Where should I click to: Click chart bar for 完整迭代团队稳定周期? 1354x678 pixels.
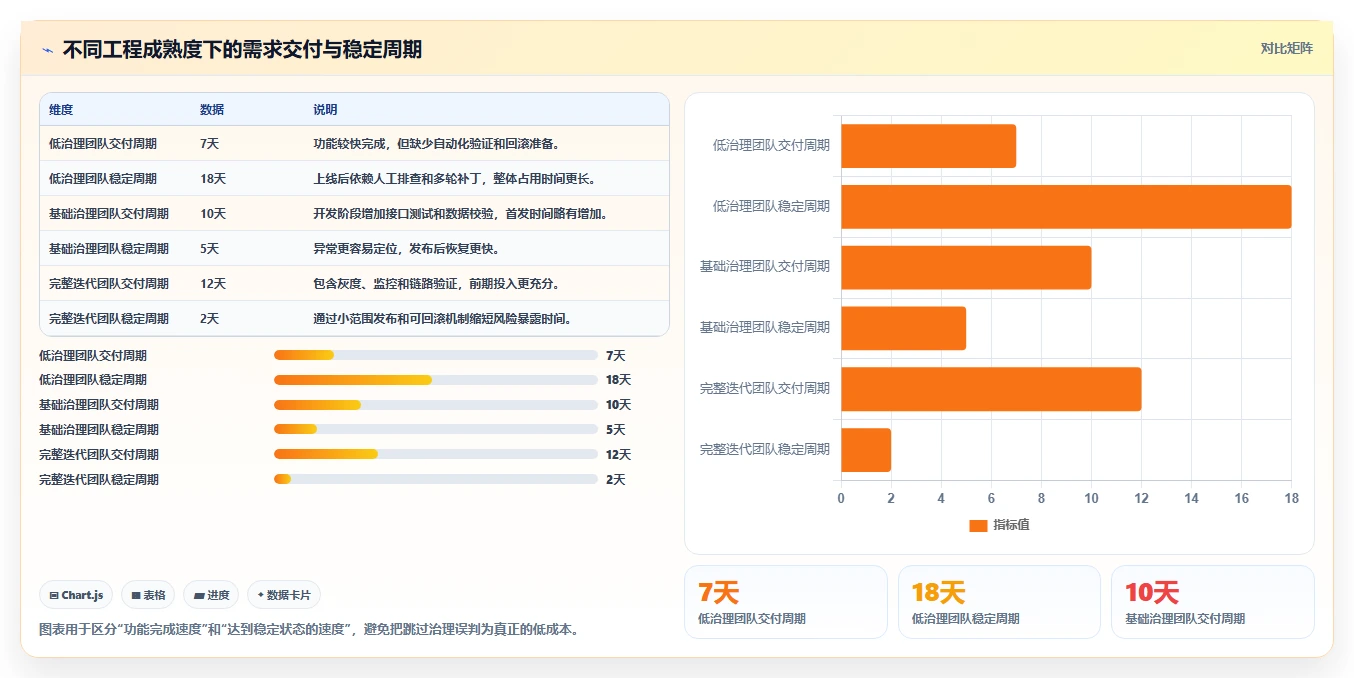click(x=866, y=450)
